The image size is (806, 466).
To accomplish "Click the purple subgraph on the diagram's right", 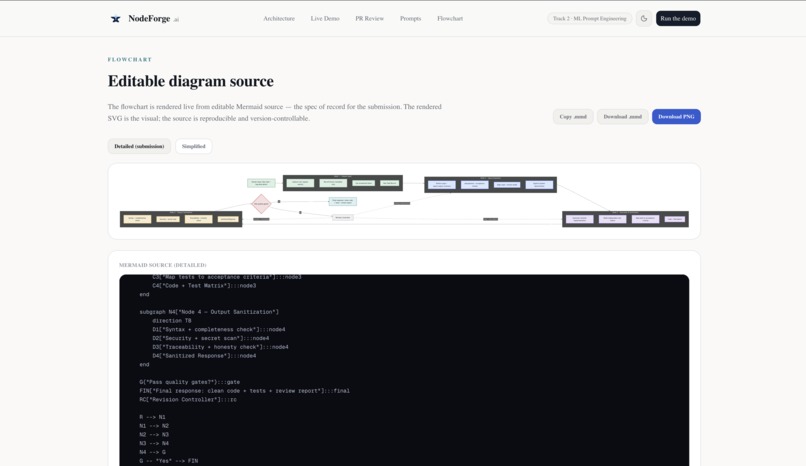I will click(625, 219).
